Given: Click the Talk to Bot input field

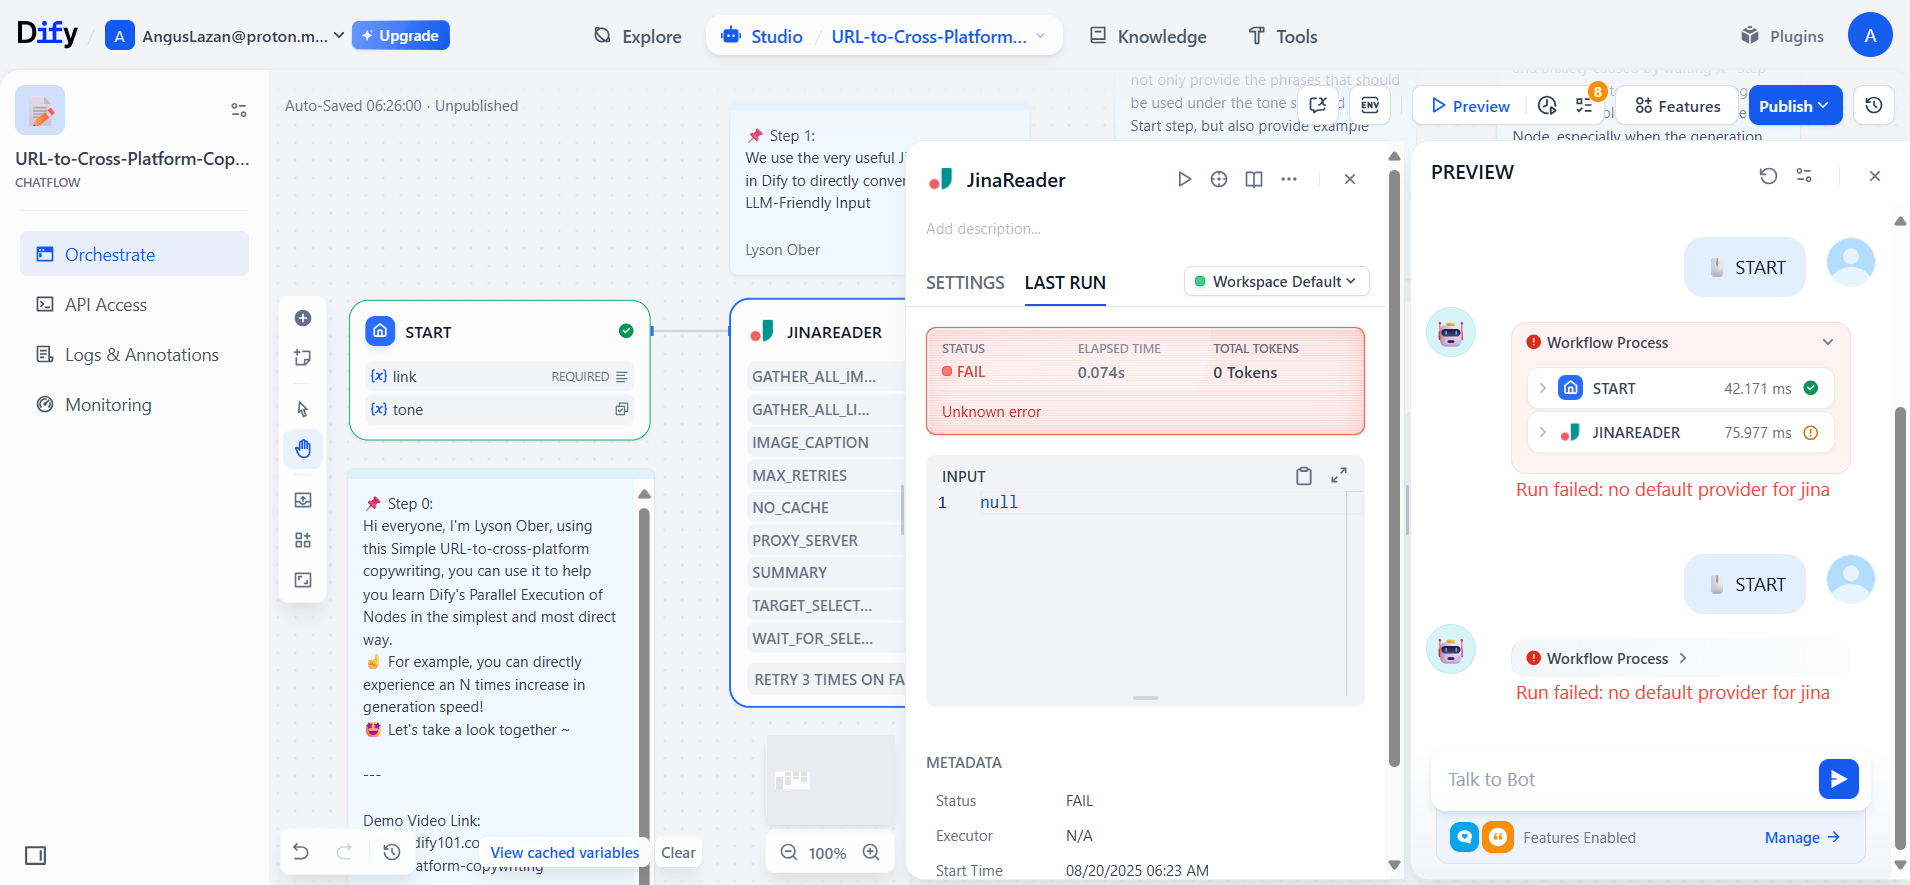Looking at the screenshot, I should [x=1627, y=779].
